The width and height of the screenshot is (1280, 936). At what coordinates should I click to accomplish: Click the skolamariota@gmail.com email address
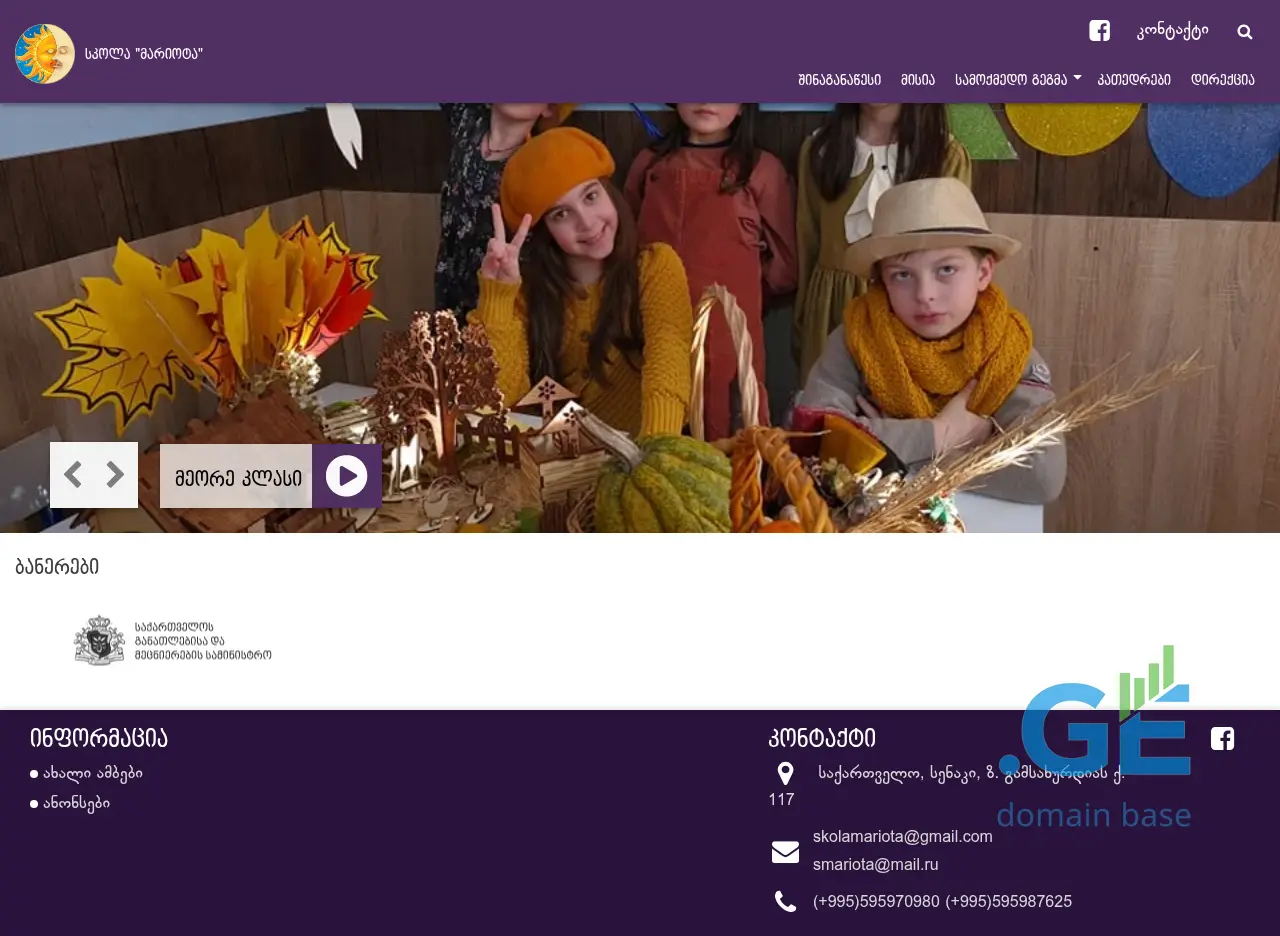(x=902, y=836)
